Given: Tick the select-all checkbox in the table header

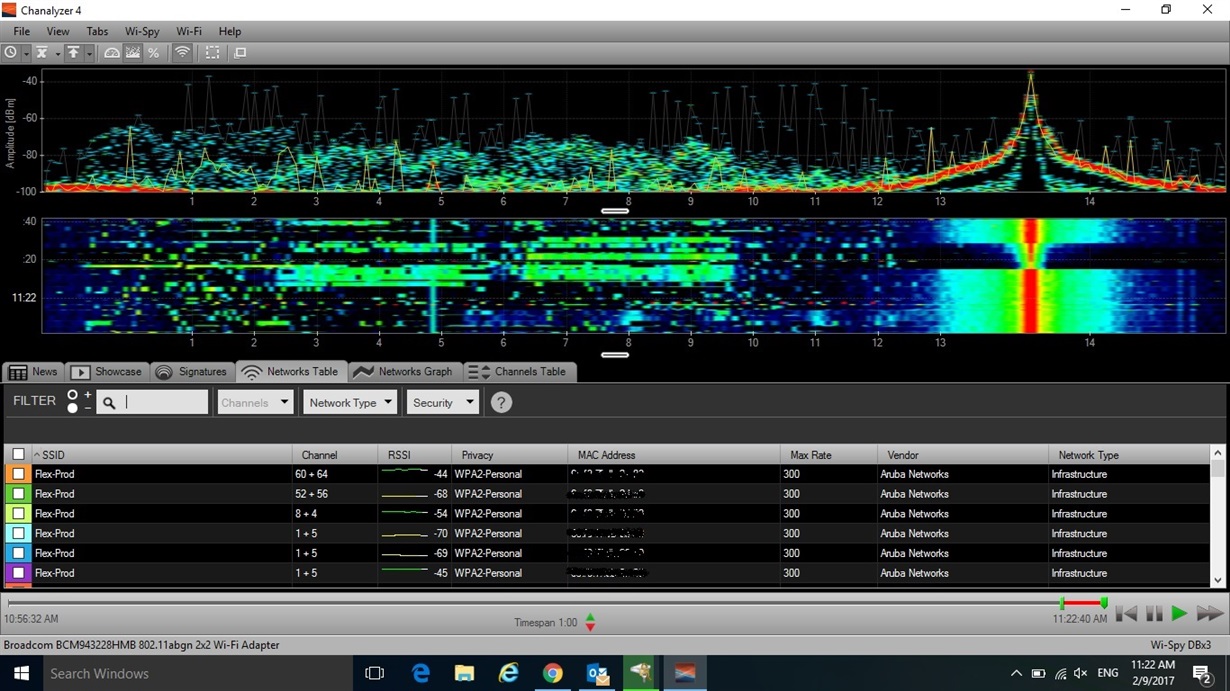Looking at the screenshot, I should [18, 455].
